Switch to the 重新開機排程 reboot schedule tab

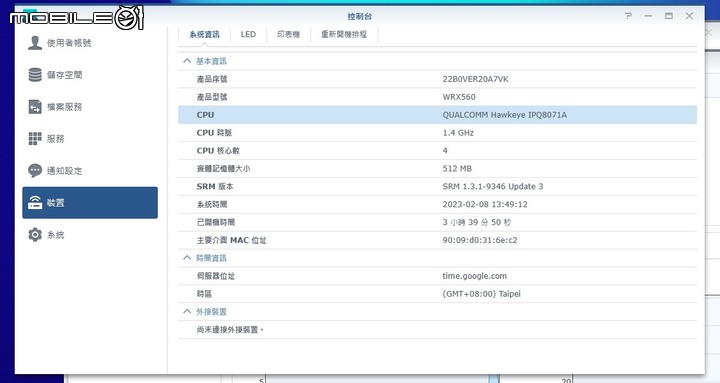point(344,34)
